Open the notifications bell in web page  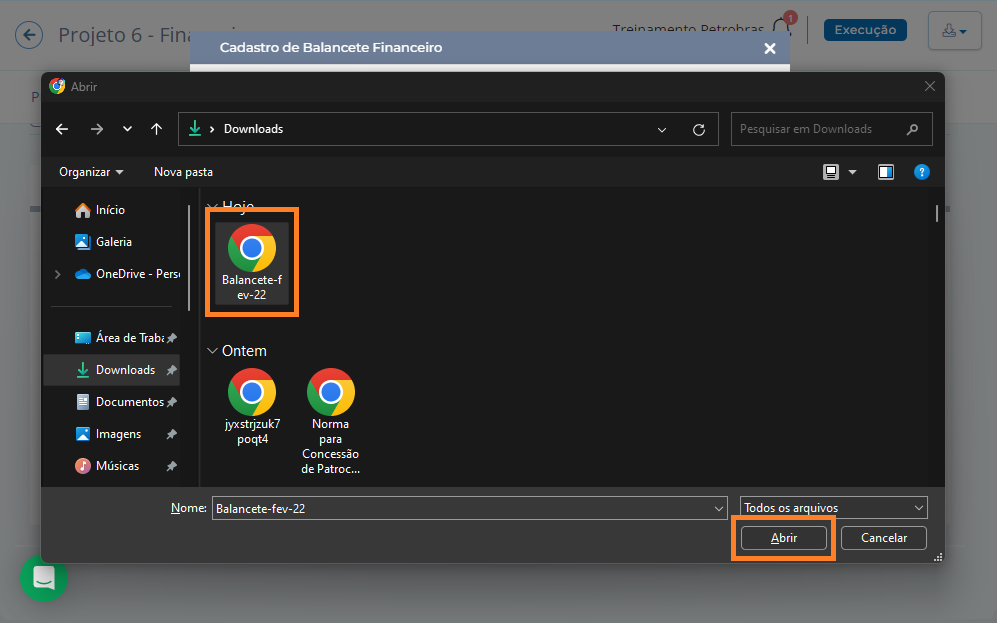click(x=782, y=28)
